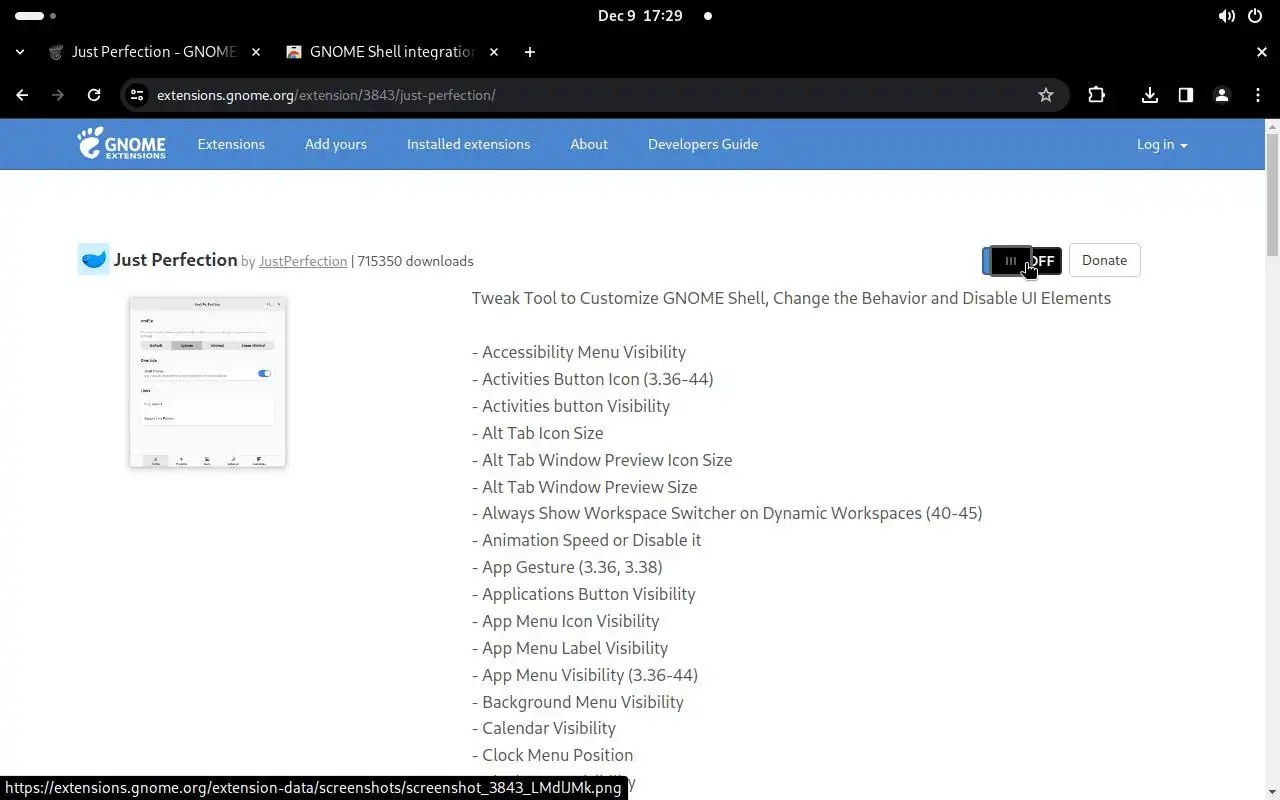Image resolution: width=1280 pixels, height=800 pixels.
Task: Open the extension screenshot thumbnail
Action: 207,382
